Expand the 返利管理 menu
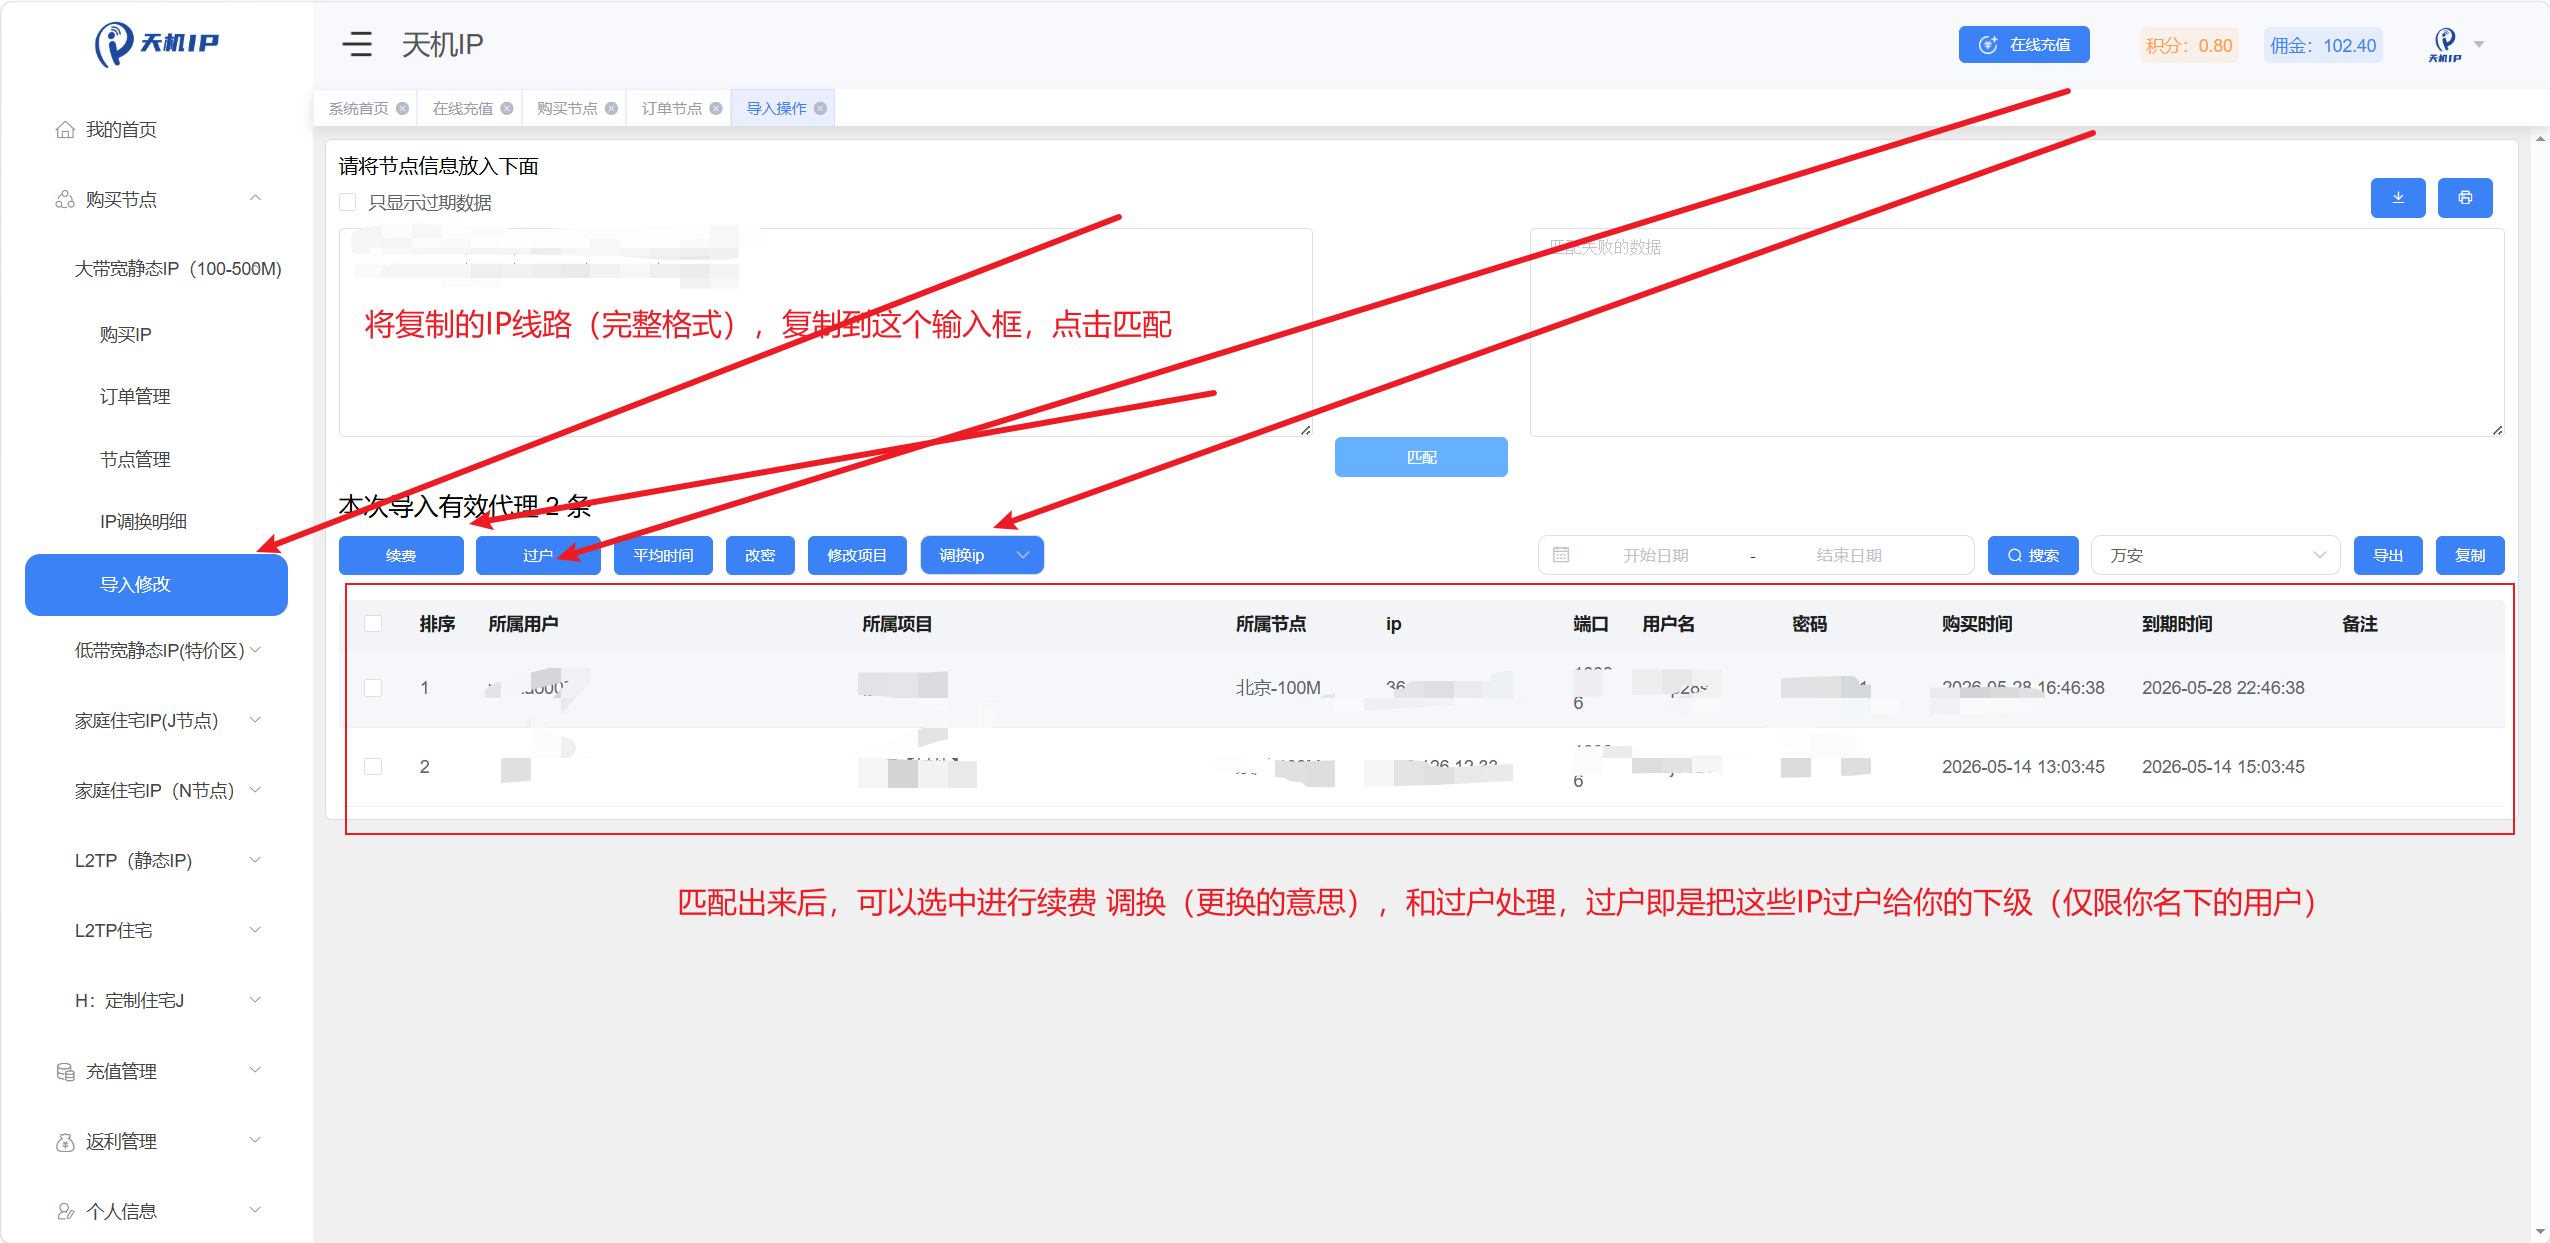This screenshot has height=1243, width=2550. (x=256, y=1141)
